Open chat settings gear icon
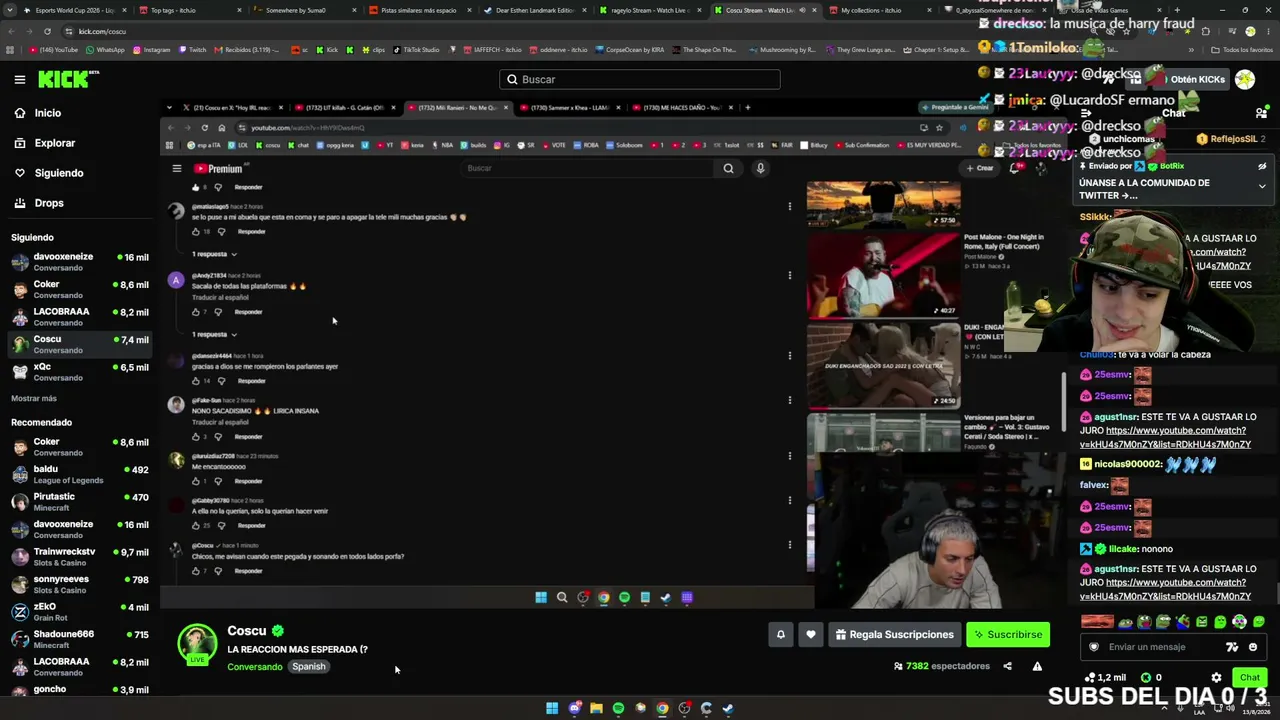The image size is (1280, 720). (1216, 677)
